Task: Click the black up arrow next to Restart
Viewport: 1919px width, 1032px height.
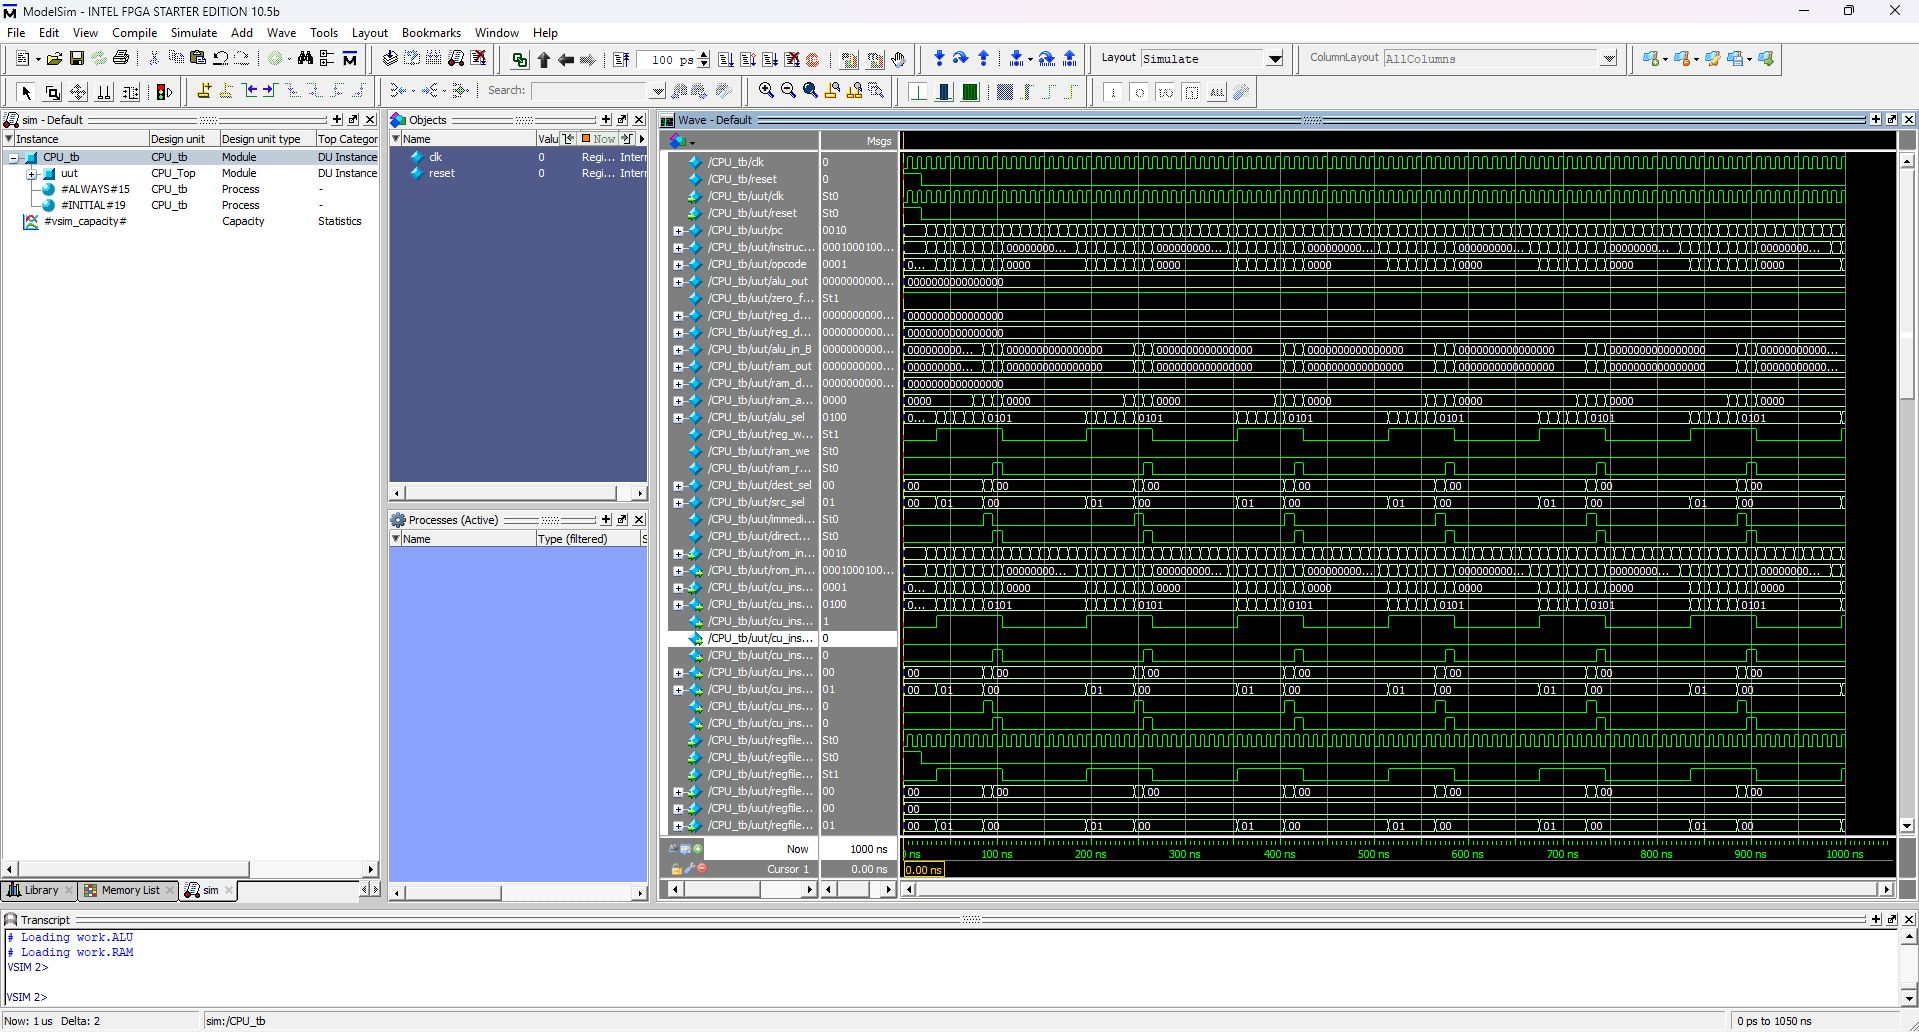Action: point(543,59)
